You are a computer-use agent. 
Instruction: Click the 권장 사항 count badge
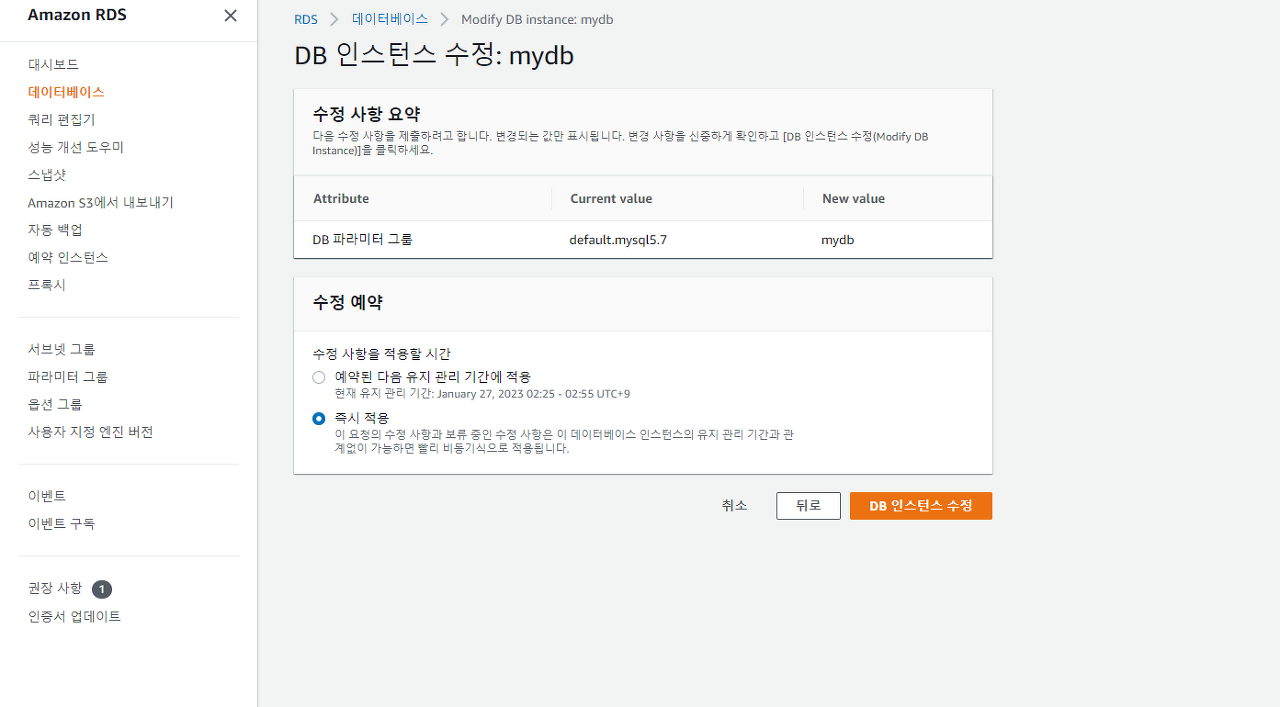pyautogui.click(x=102, y=589)
